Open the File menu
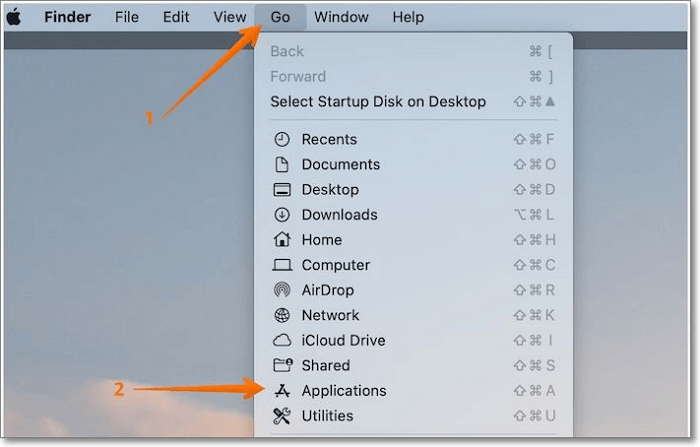The width and height of the screenshot is (700, 447). (127, 17)
